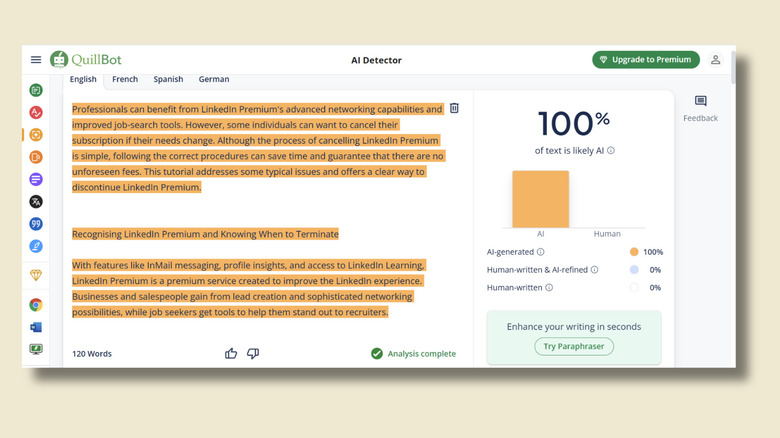Screen dimensions: 780x438
Task: Click the AI chart axis label
Action: (x=541, y=234)
